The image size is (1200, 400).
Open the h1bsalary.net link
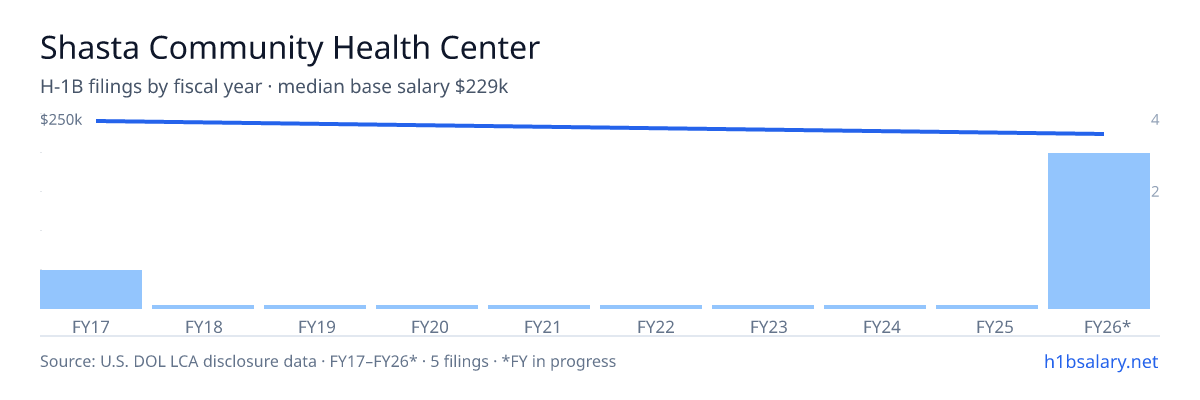(x=1100, y=361)
